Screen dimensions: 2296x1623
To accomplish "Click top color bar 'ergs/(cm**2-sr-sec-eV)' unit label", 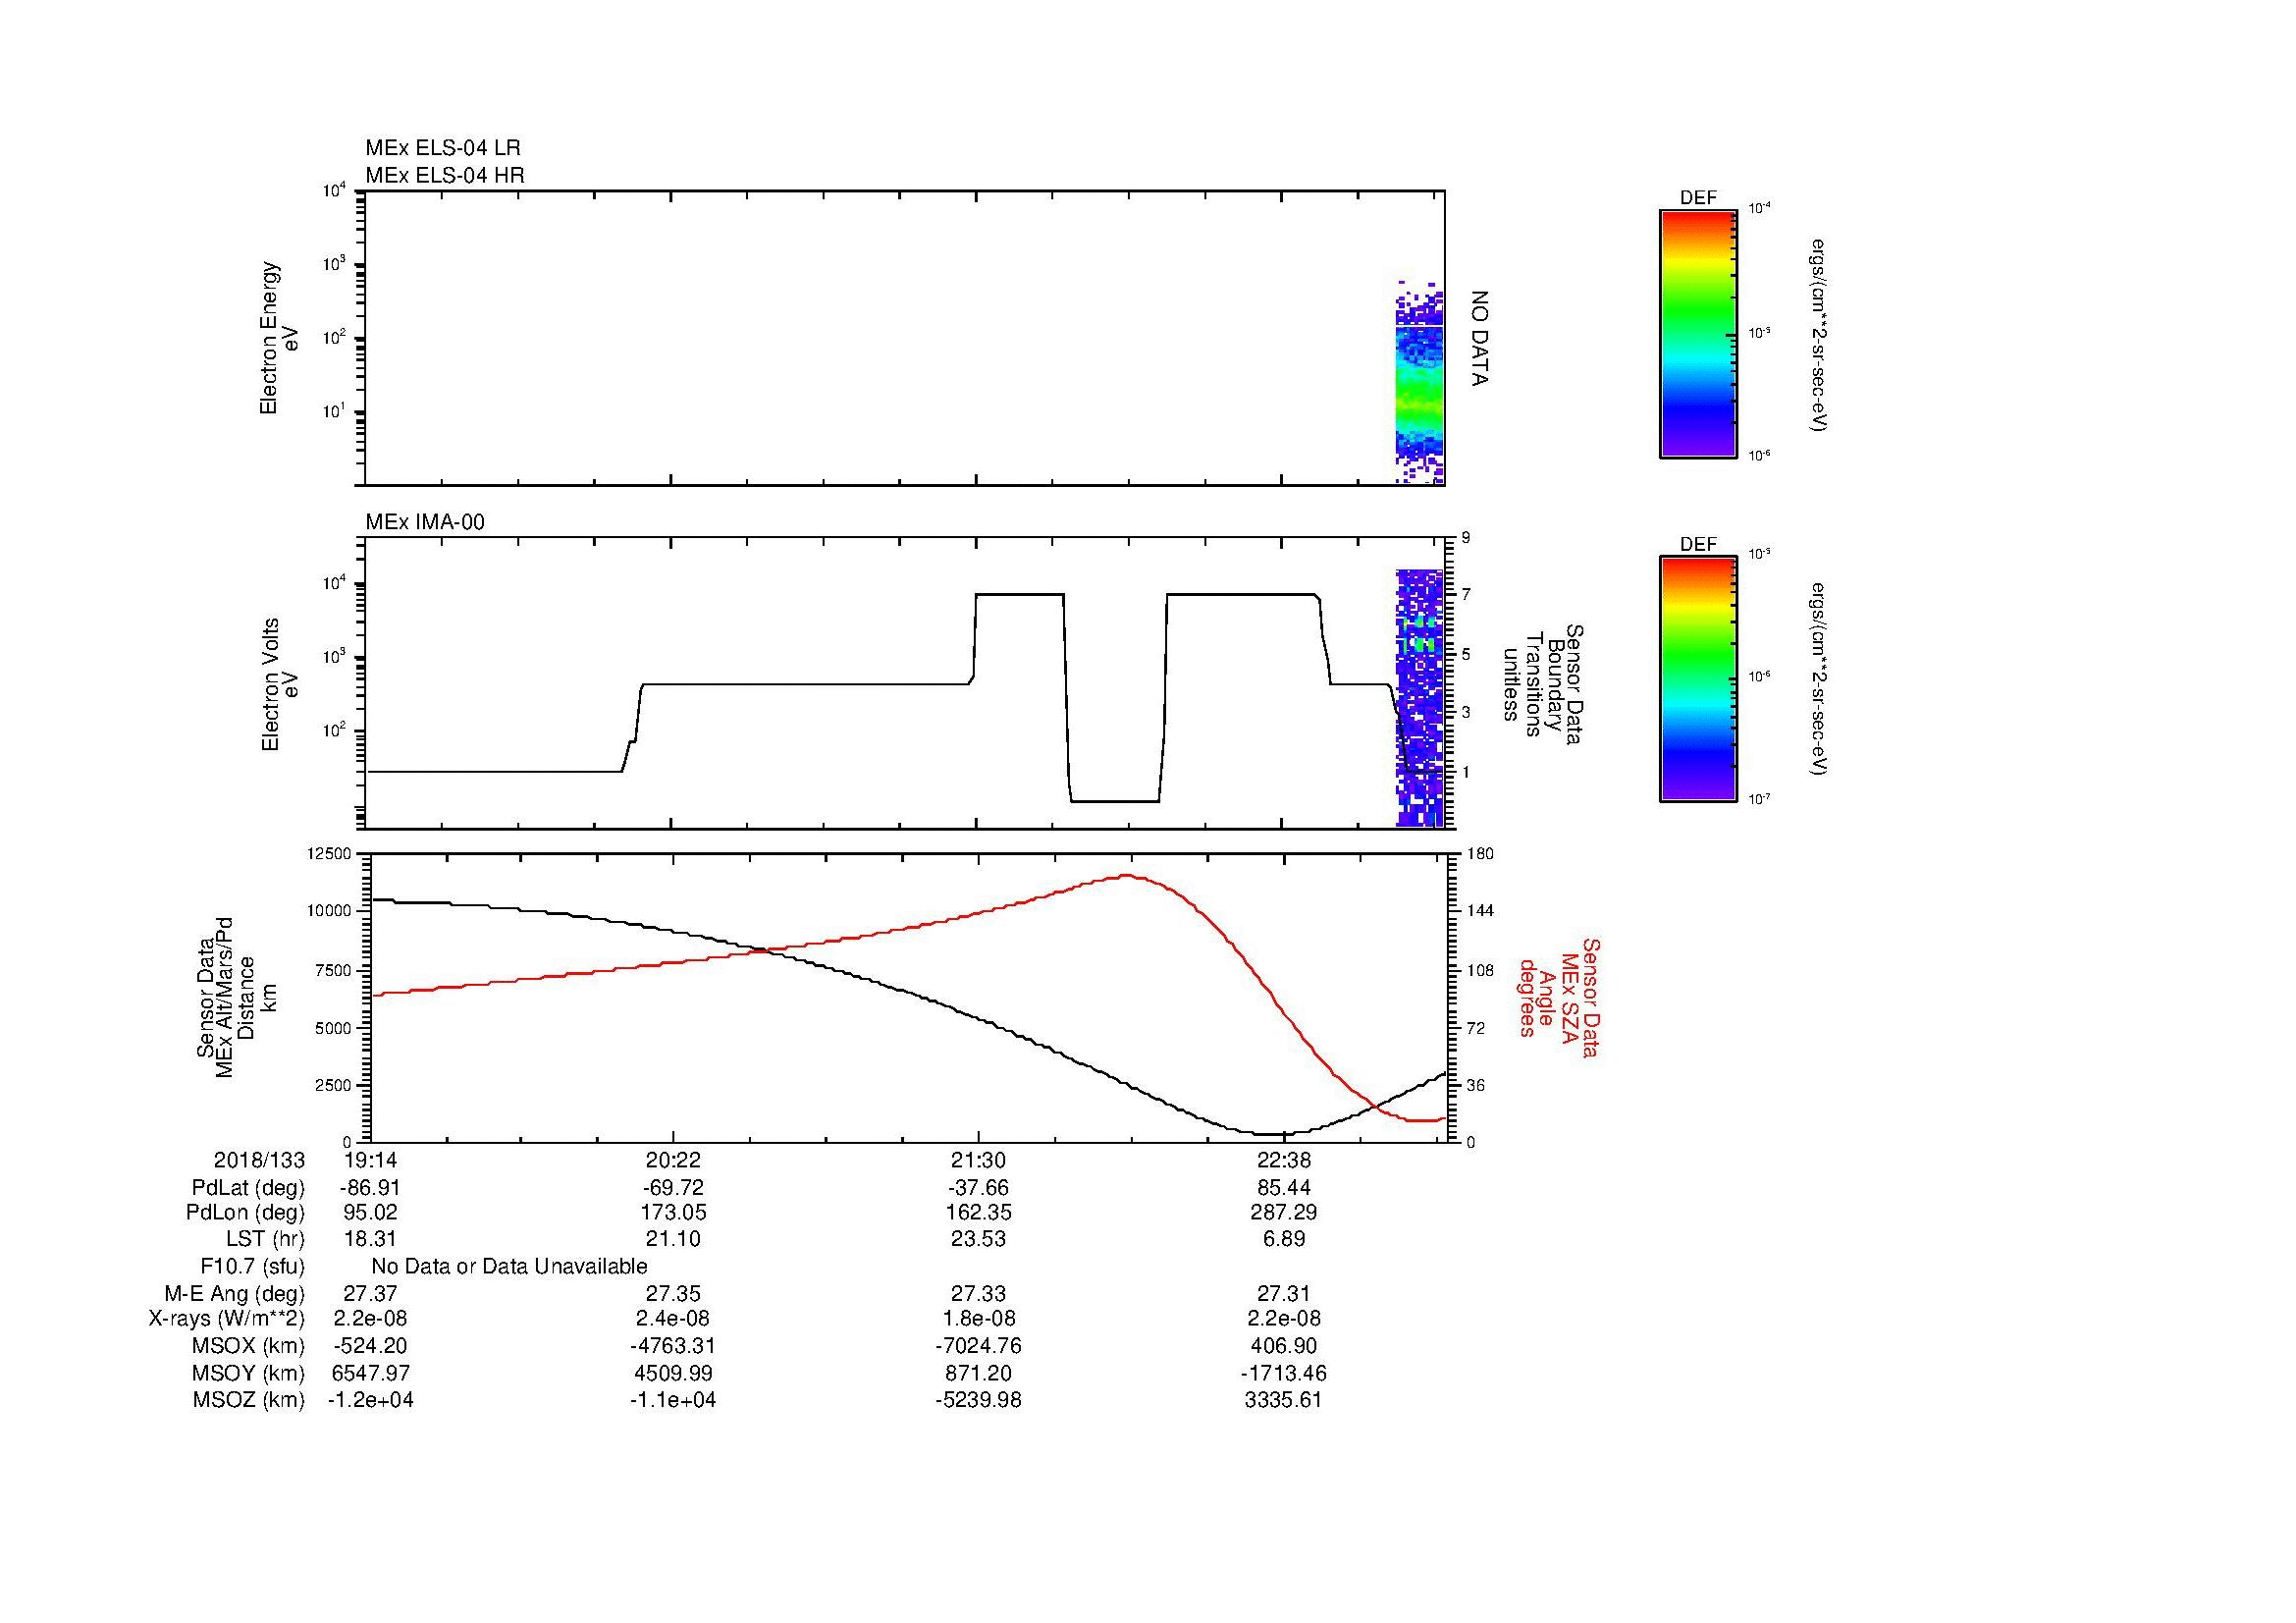I will coord(1819,335).
